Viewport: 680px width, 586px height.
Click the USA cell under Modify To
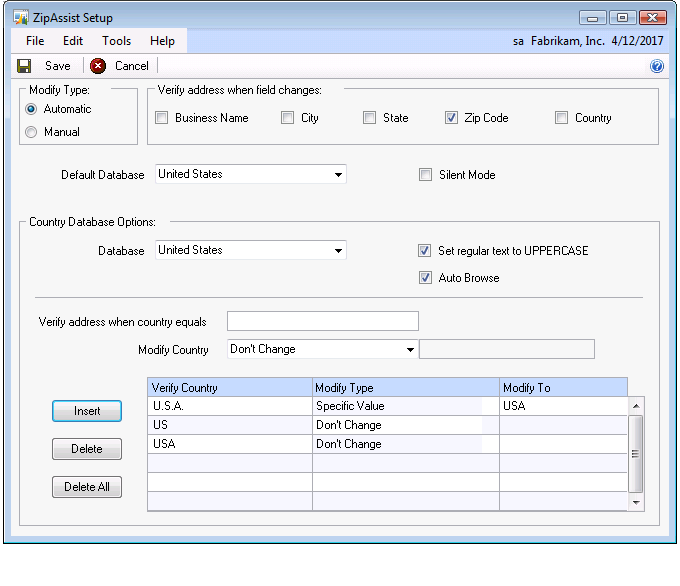(x=563, y=406)
